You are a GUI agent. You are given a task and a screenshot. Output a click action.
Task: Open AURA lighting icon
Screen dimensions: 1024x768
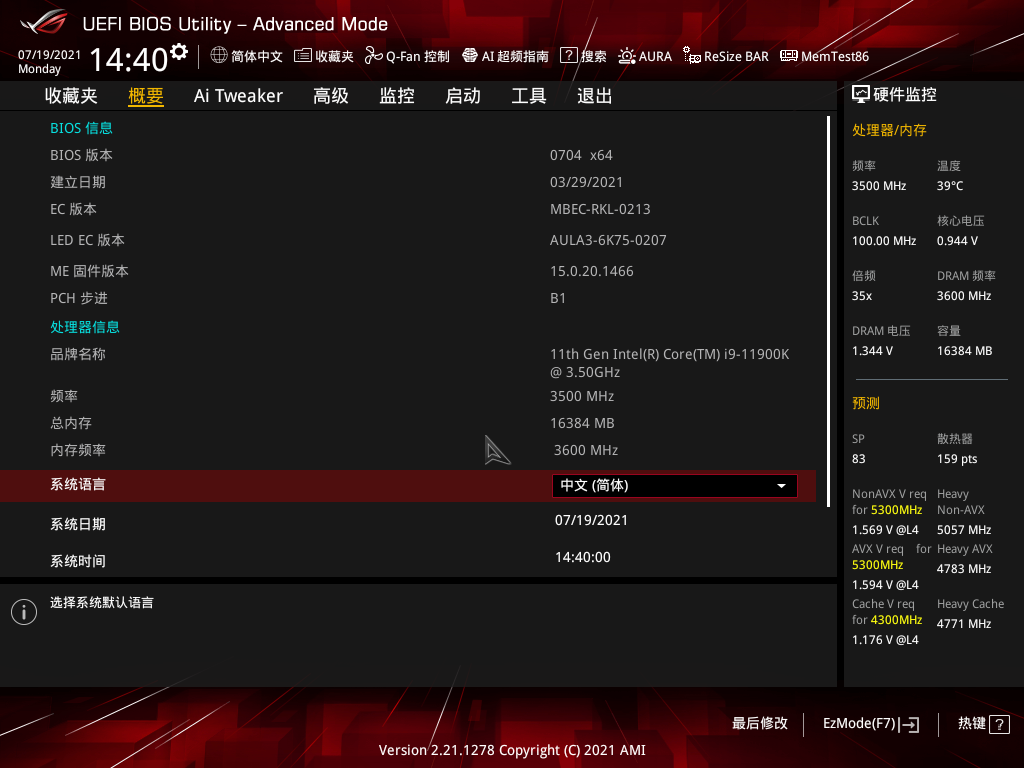point(627,56)
